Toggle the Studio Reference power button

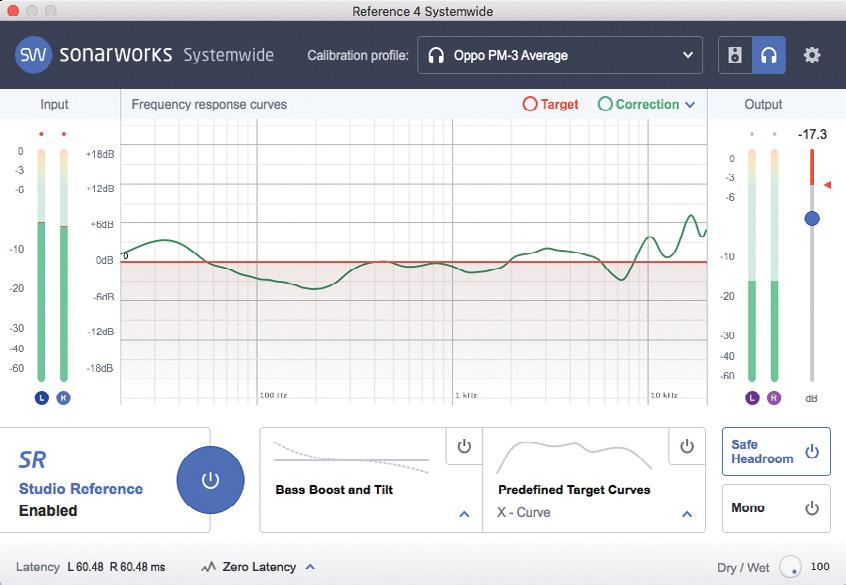pyautogui.click(x=210, y=480)
